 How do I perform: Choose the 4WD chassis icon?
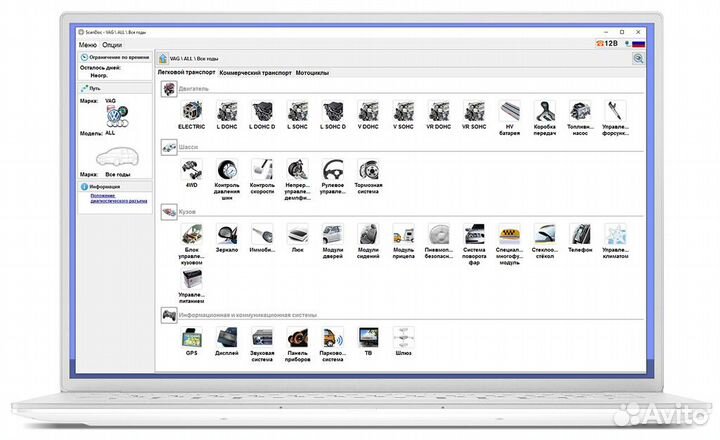click(x=191, y=170)
